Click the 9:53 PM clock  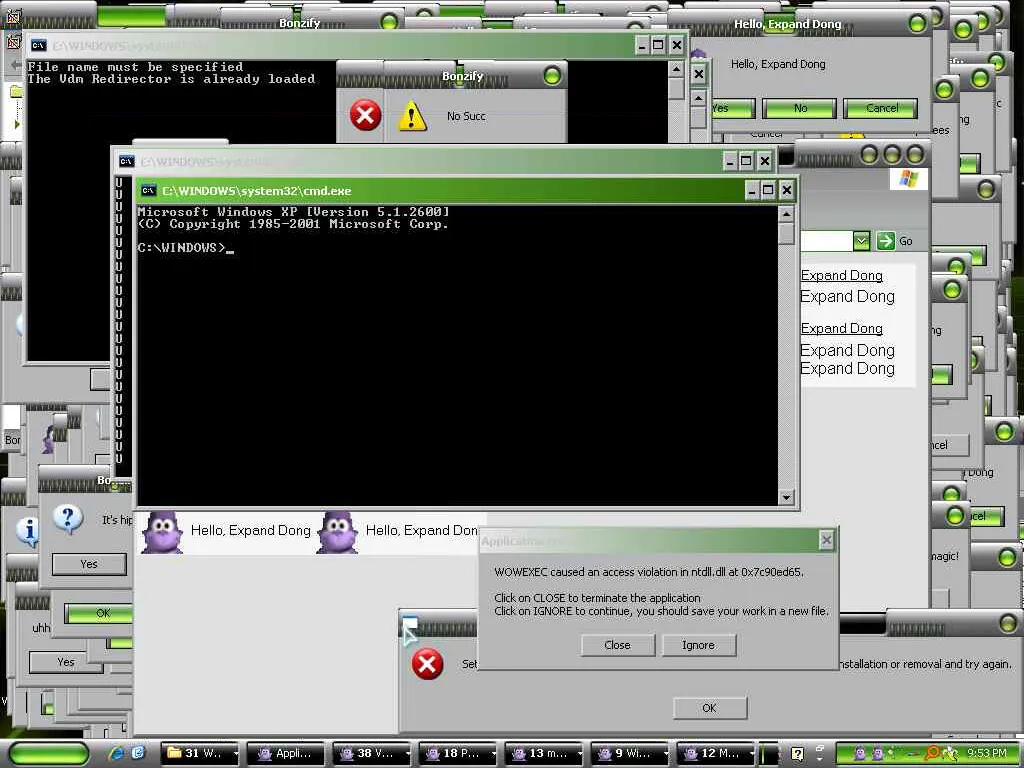click(x=987, y=753)
